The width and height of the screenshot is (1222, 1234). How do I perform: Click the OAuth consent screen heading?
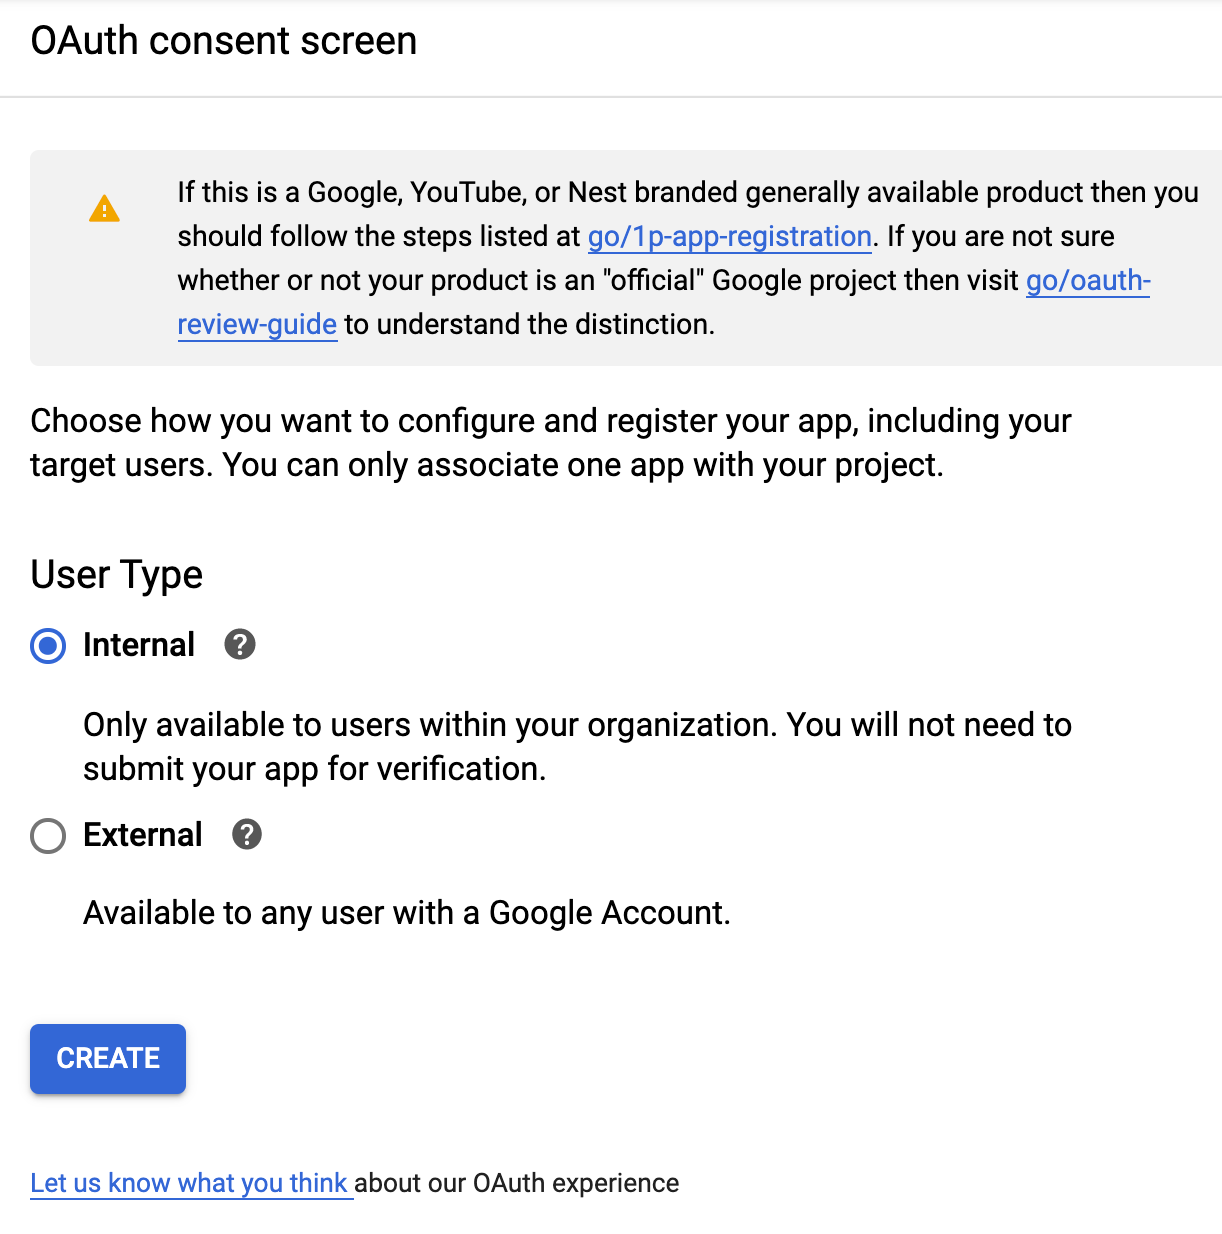[x=224, y=41]
